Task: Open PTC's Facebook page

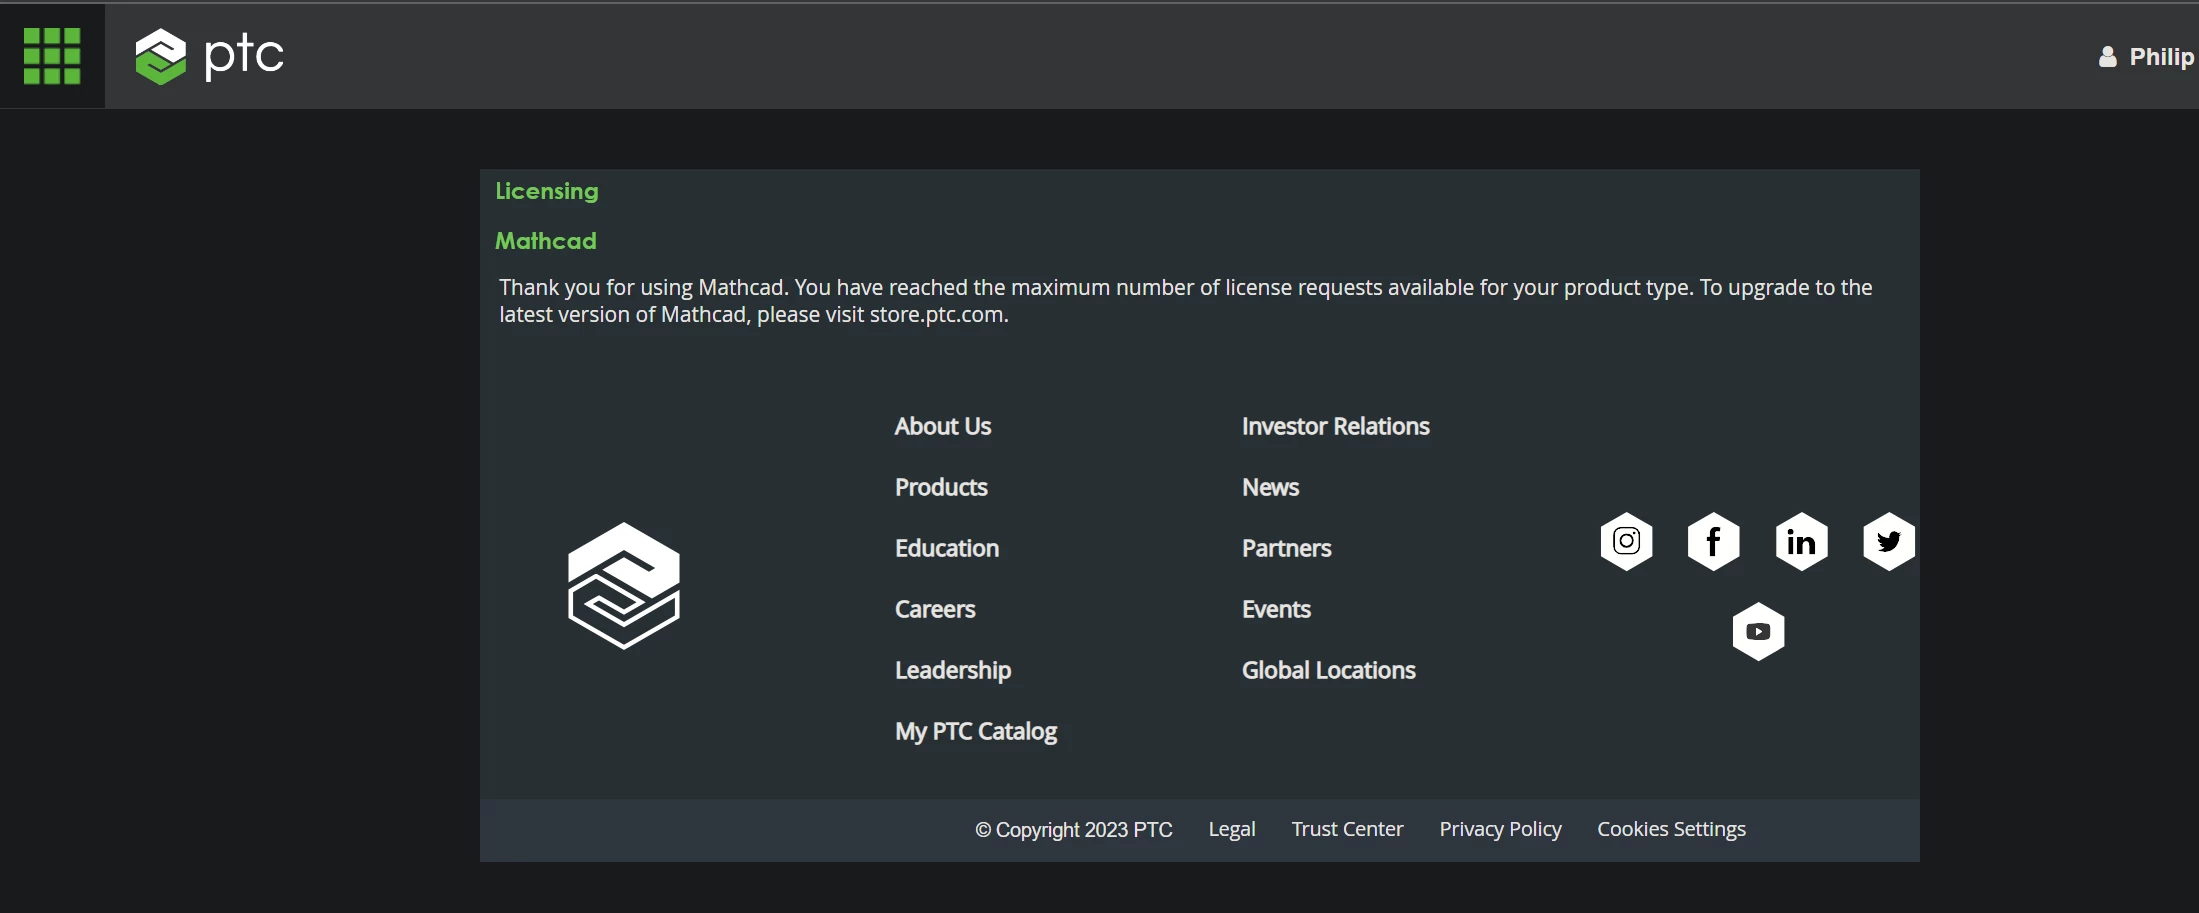Action: (1714, 542)
